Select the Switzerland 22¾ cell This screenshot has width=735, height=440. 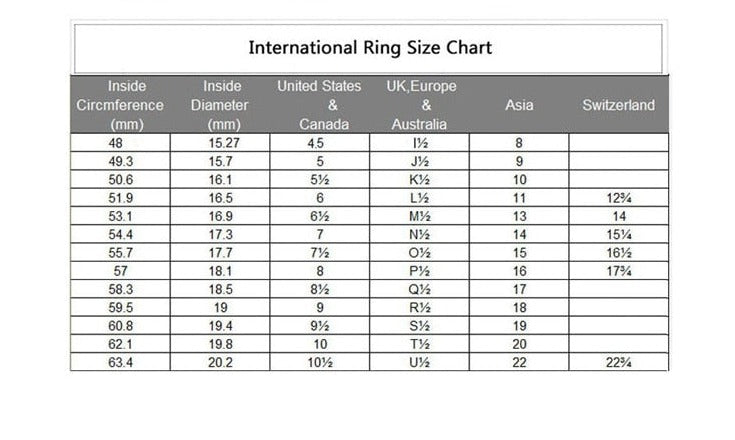click(x=618, y=361)
